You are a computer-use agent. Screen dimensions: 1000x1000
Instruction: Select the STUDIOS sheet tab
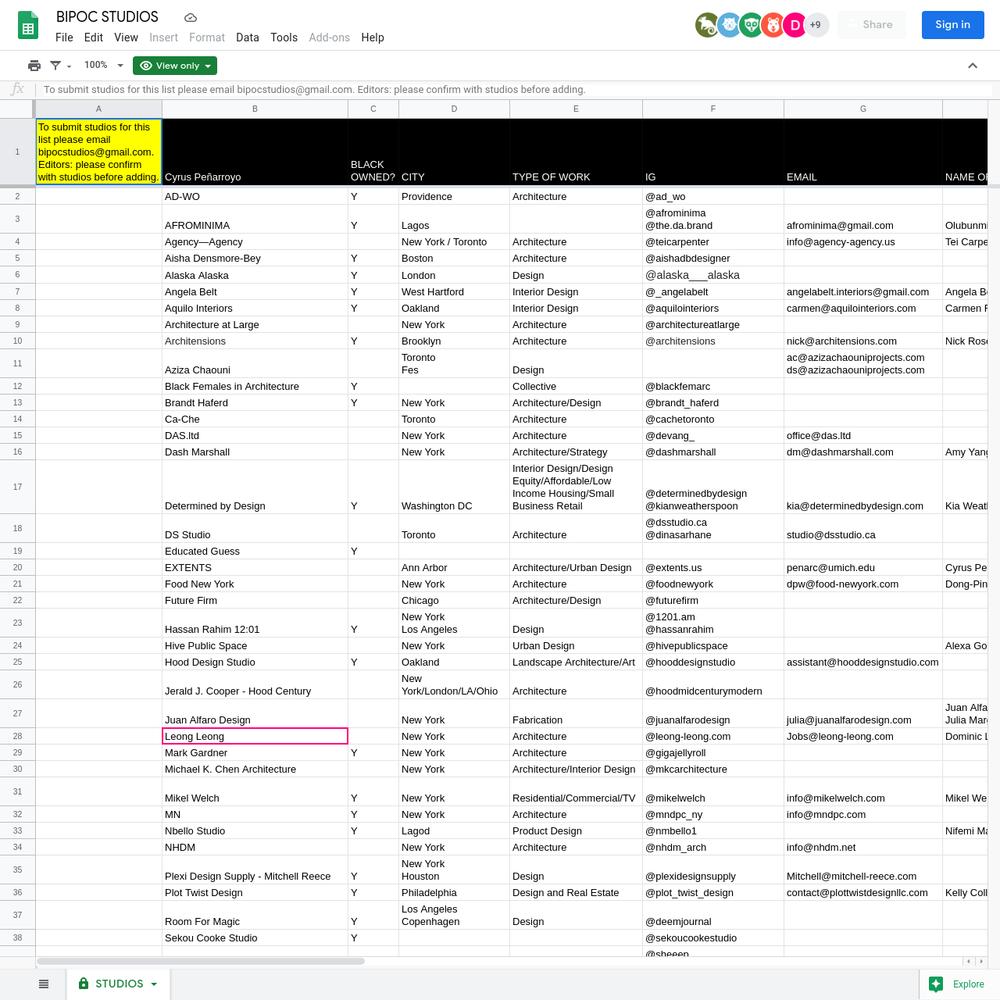pos(118,984)
